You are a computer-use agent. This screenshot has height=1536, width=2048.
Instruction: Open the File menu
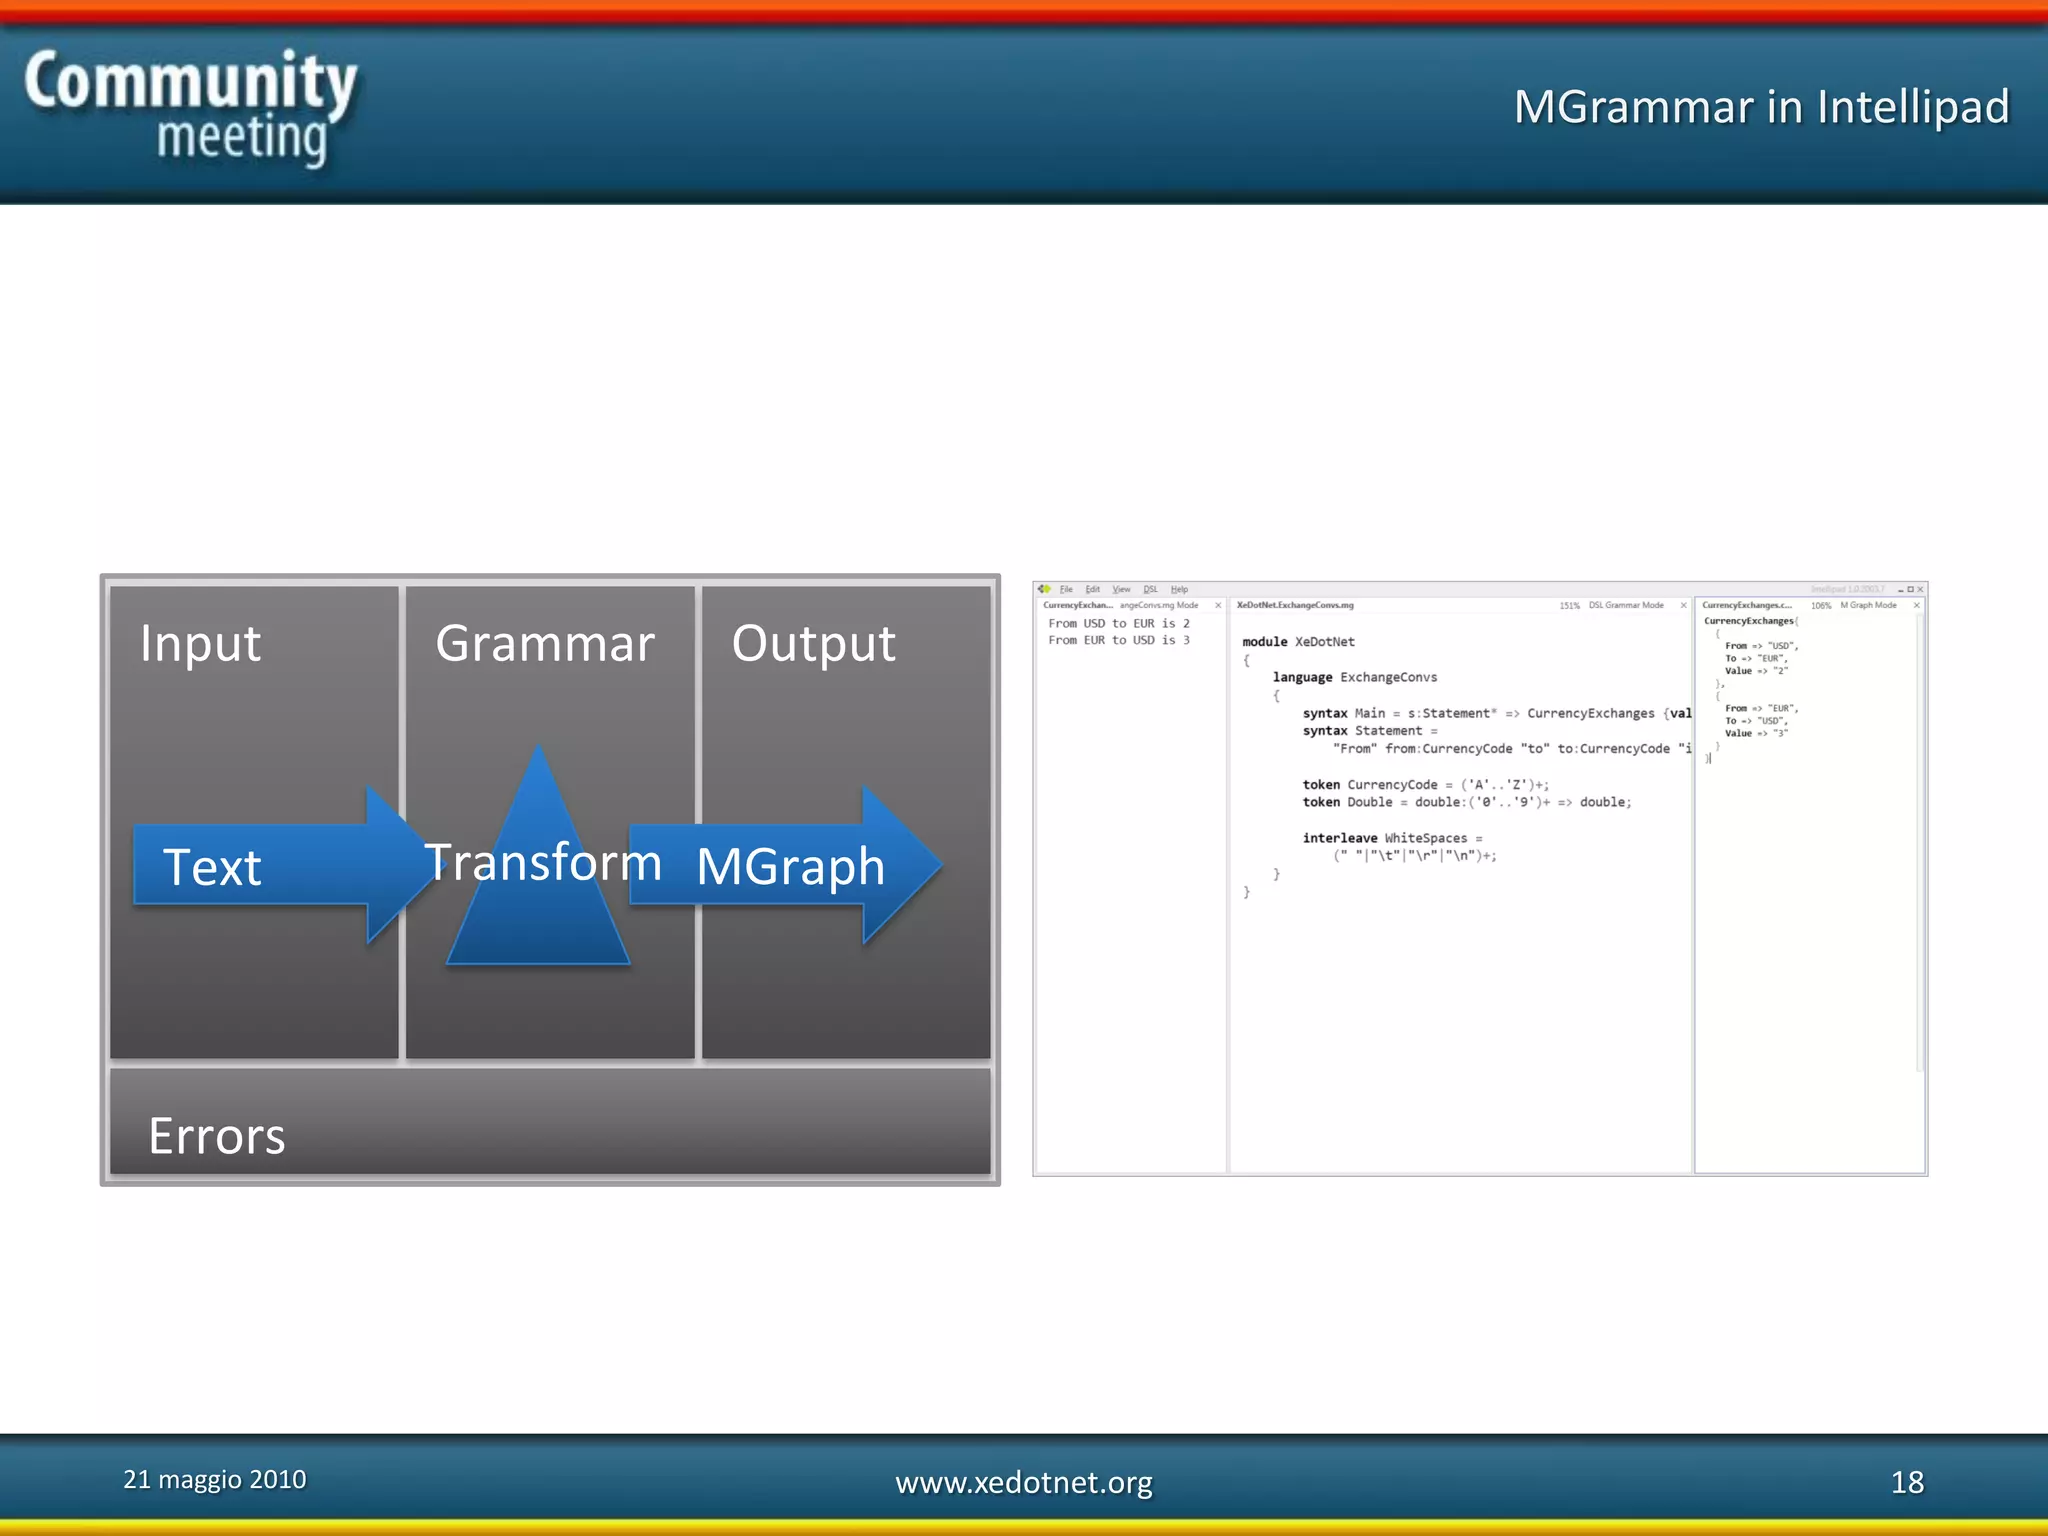1066,589
